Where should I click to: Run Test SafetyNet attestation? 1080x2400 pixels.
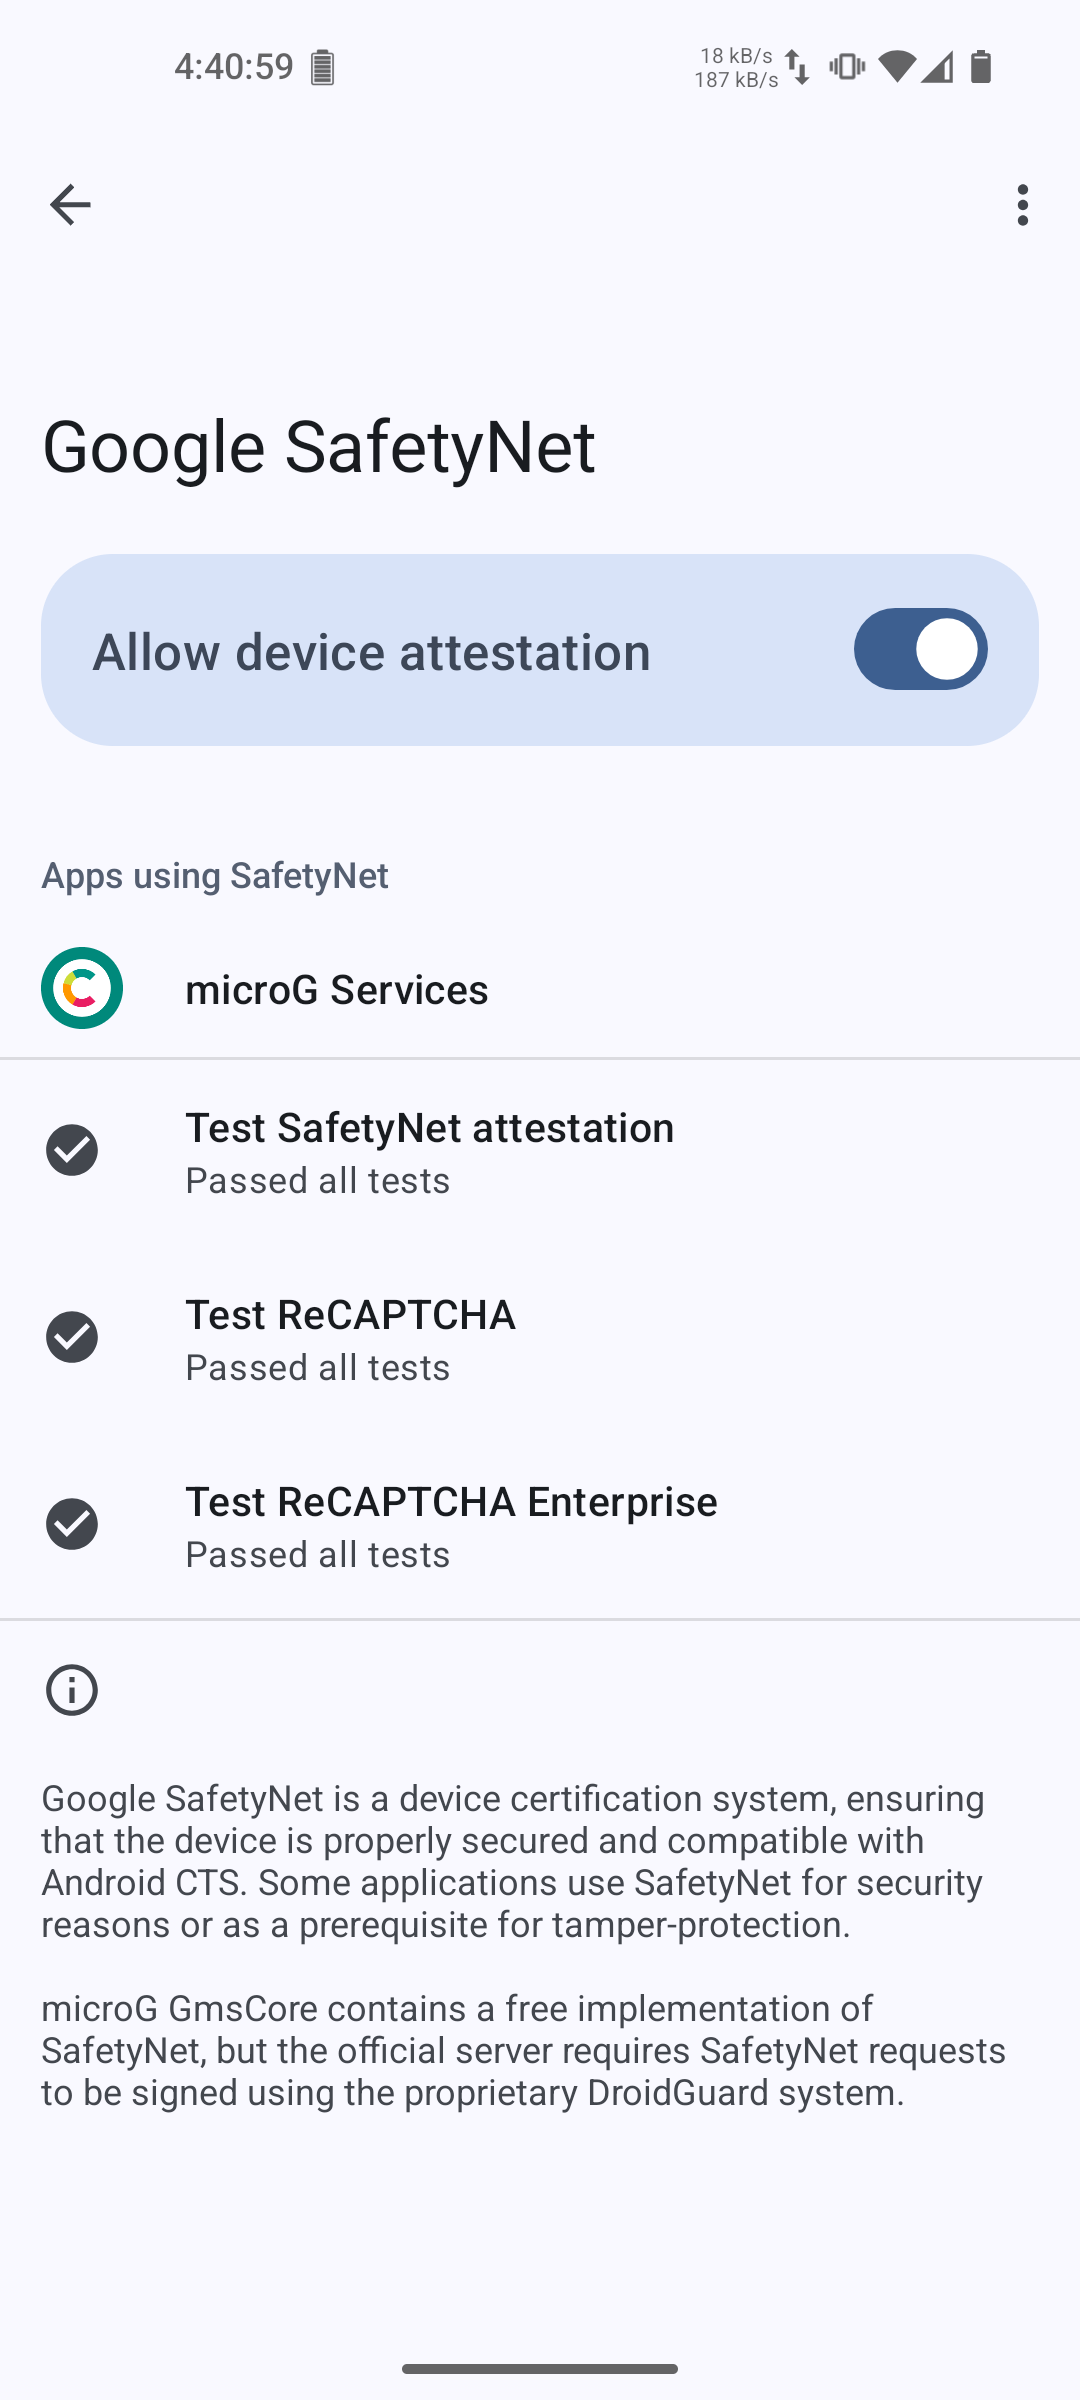(430, 1150)
